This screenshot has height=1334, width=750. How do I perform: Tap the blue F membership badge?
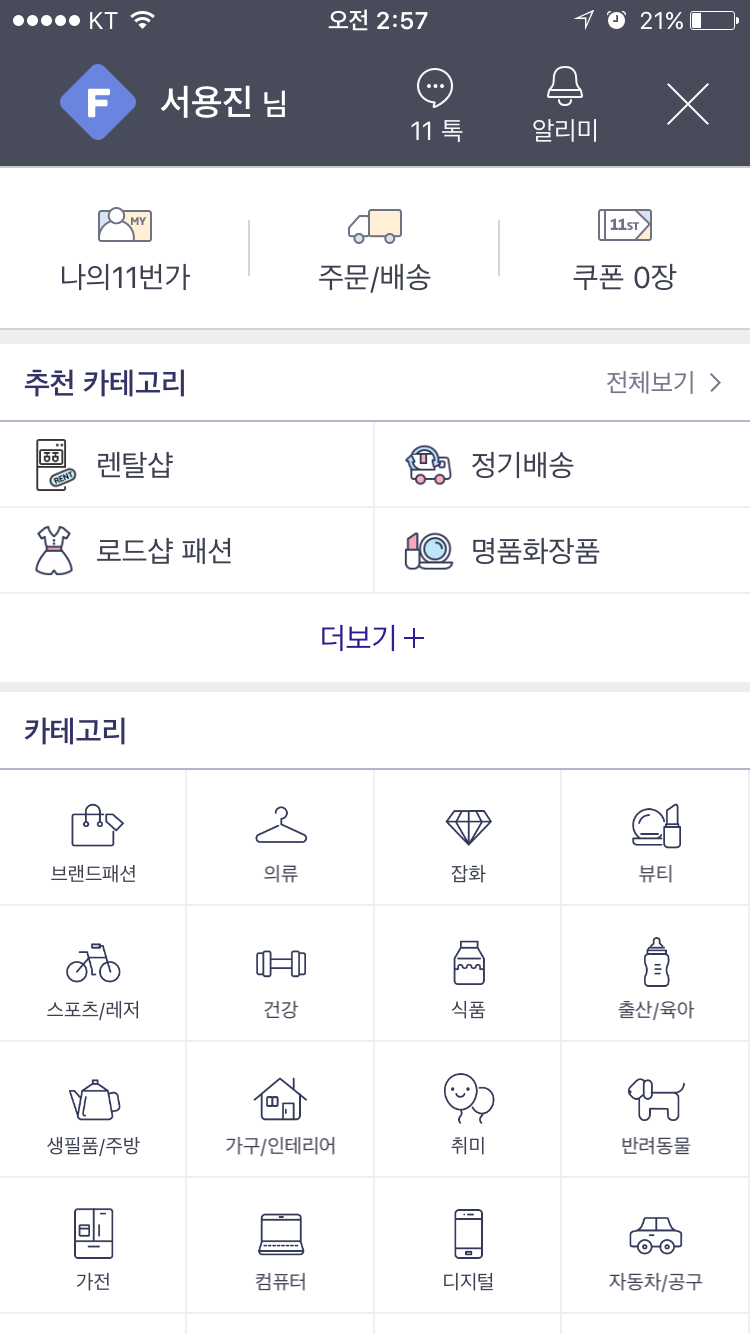(x=98, y=102)
